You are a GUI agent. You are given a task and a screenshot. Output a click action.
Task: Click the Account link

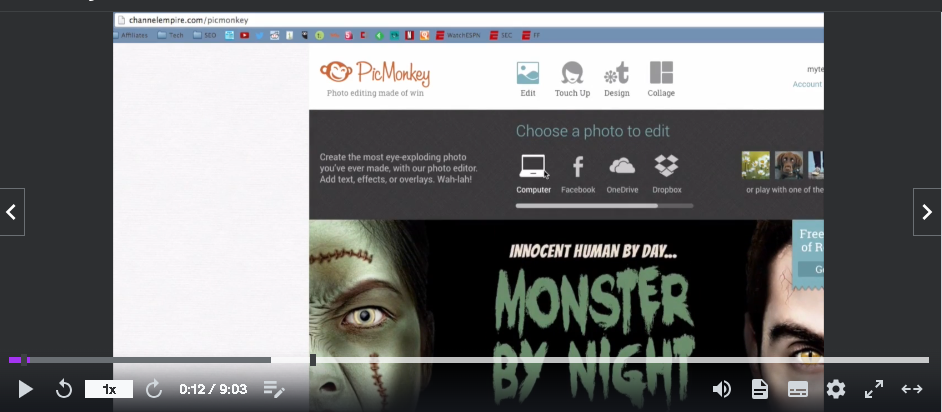click(x=807, y=84)
